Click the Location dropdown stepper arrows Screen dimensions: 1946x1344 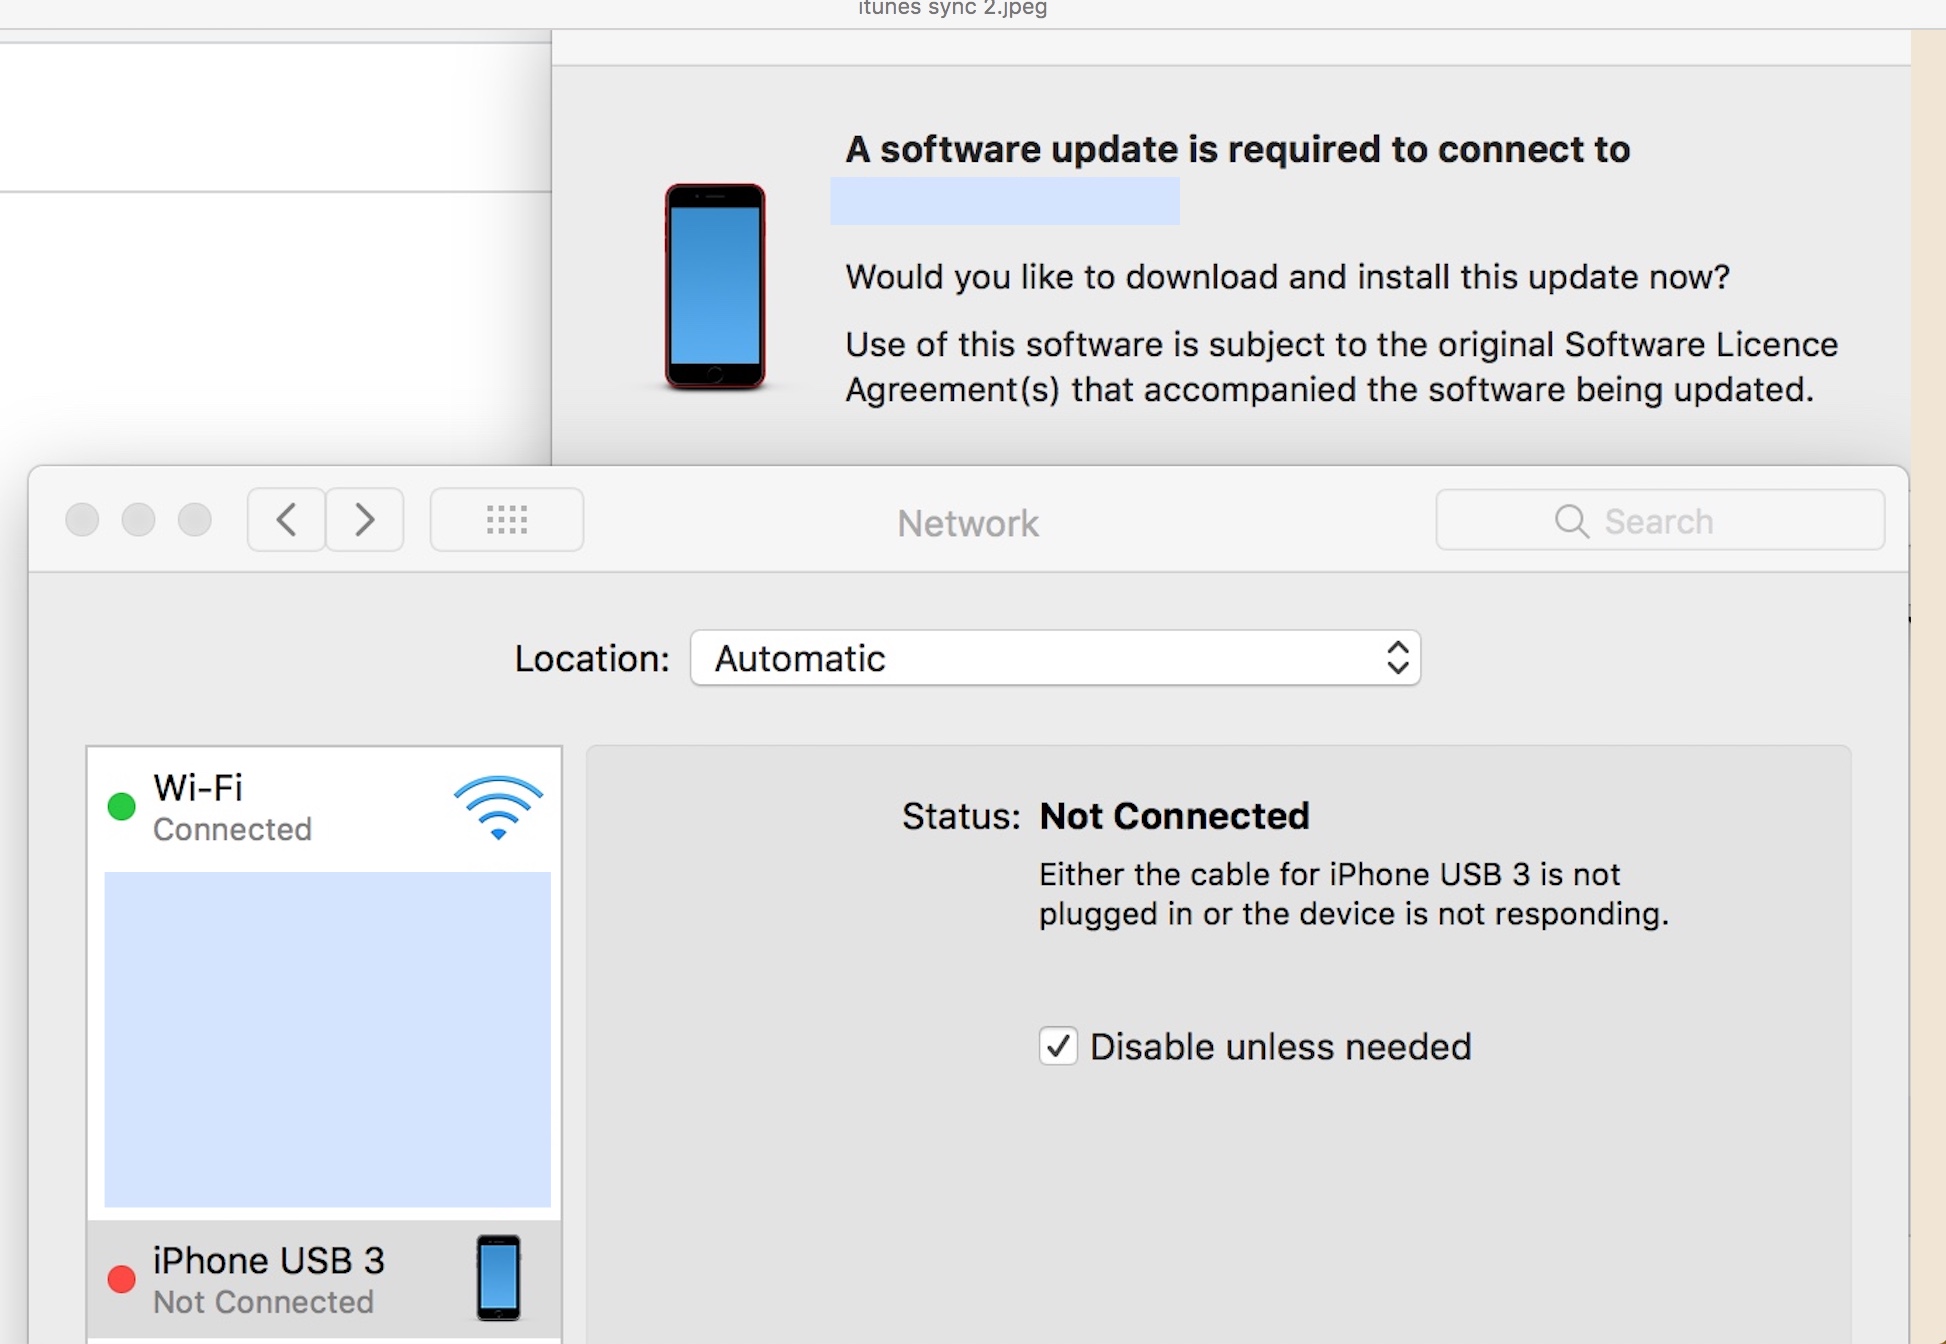pos(1397,658)
